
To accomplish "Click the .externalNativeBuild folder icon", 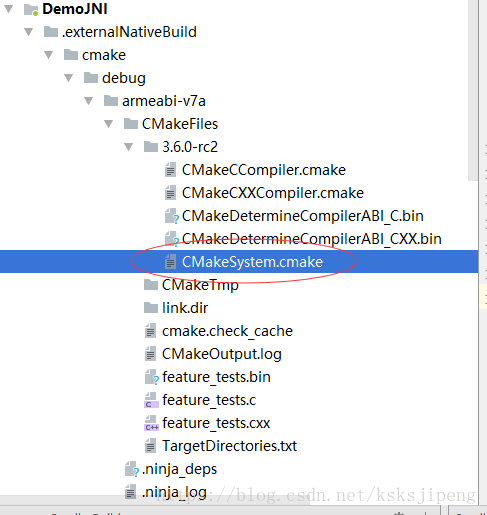I will 51,32.
